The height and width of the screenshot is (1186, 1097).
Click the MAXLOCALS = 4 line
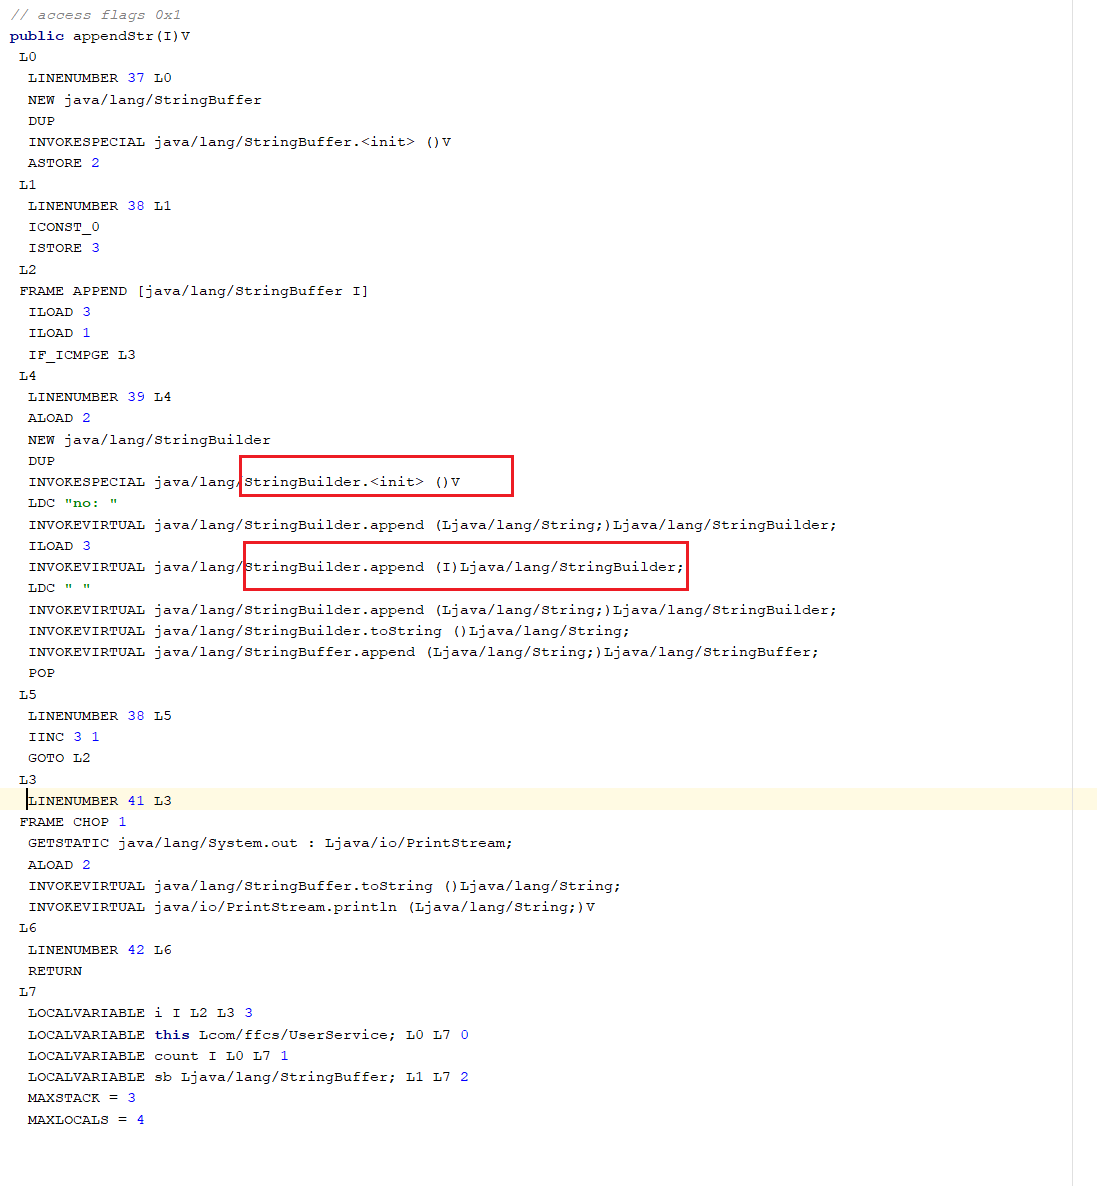pyautogui.click(x=85, y=1120)
